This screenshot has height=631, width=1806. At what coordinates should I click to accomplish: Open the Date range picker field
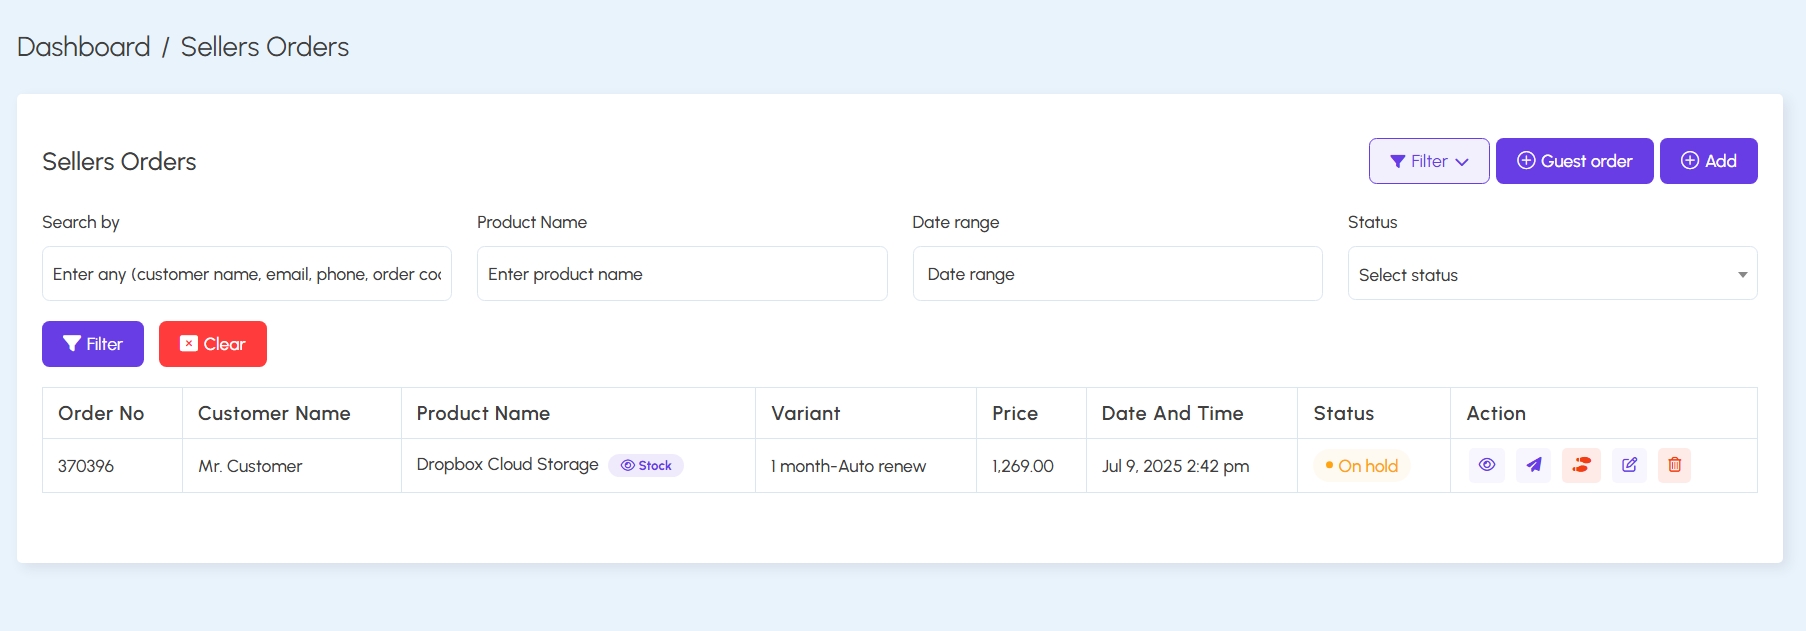(x=1117, y=274)
